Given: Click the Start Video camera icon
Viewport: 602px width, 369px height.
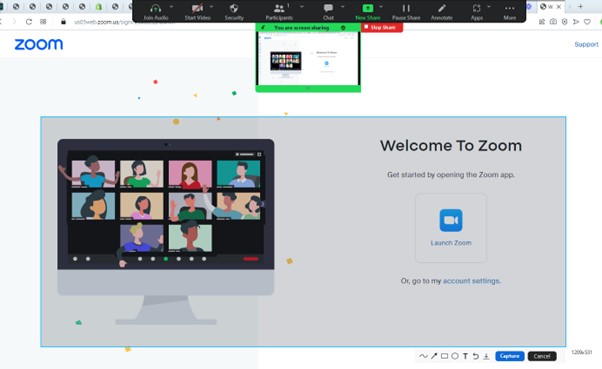Looking at the screenshot, I should (197, 8).
